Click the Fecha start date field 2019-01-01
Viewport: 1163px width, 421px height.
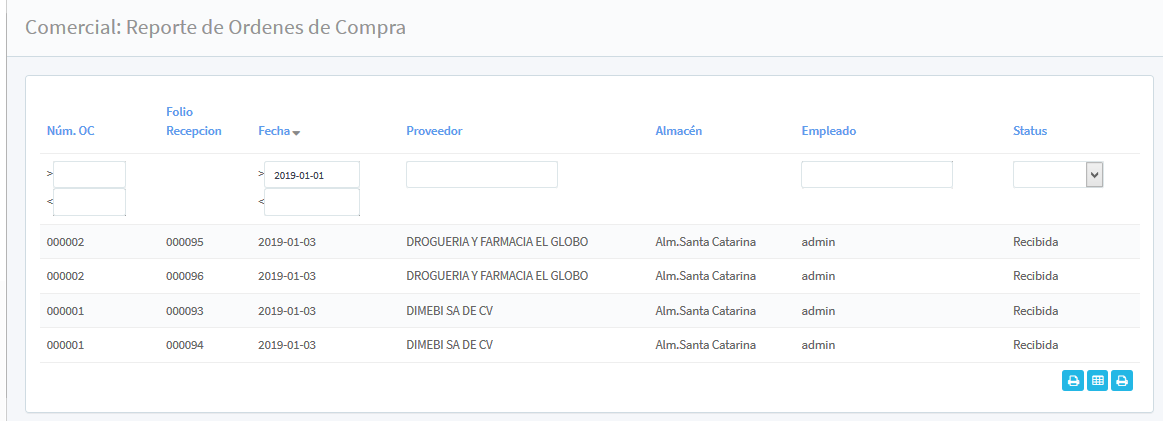pyautogui.click(x=311, y=175)
